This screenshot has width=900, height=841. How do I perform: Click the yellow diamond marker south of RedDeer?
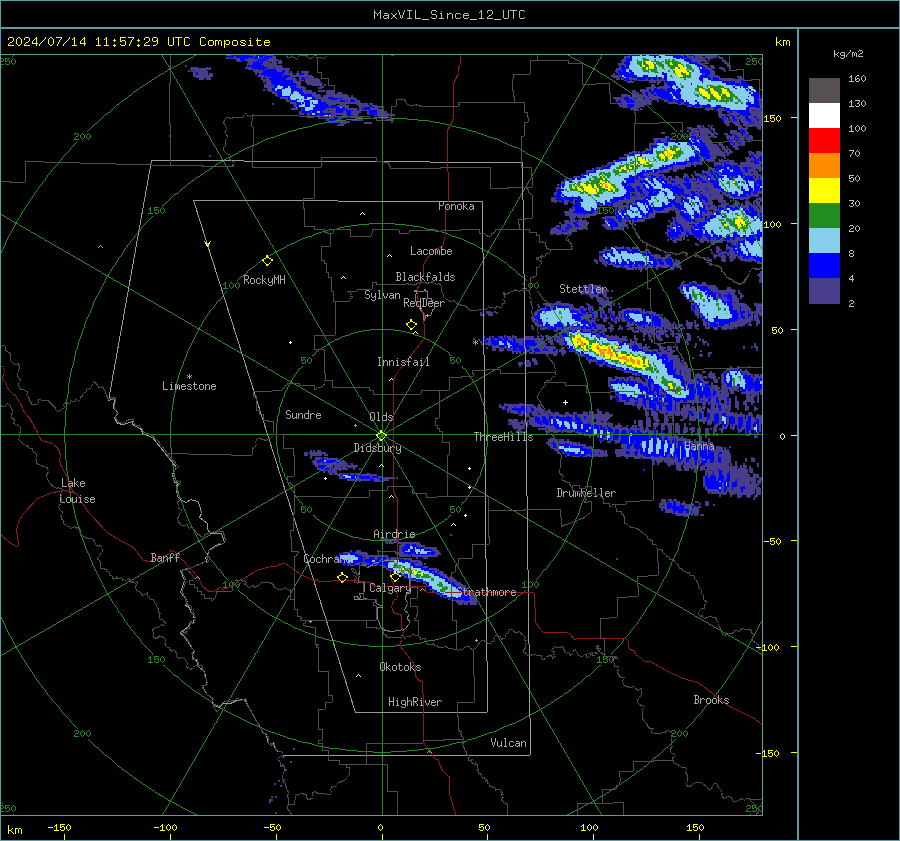(x=411, y=325)
